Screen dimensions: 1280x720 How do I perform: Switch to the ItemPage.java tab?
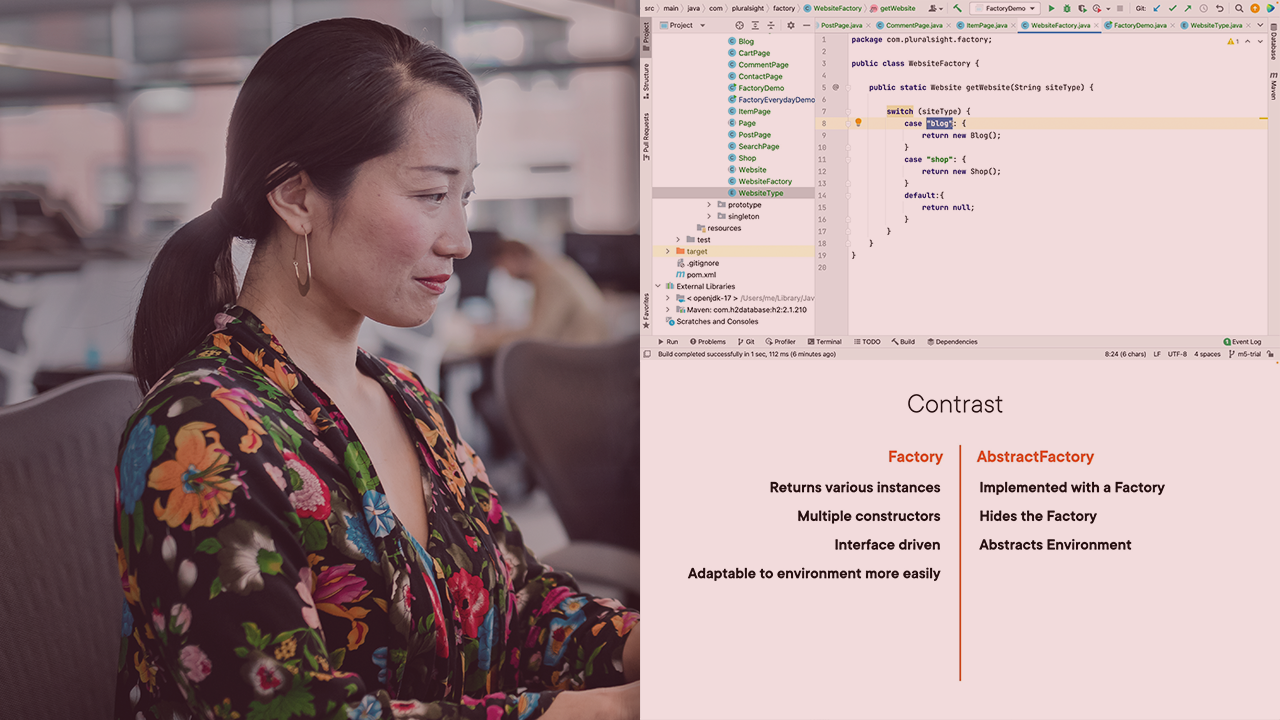(986, 25)
